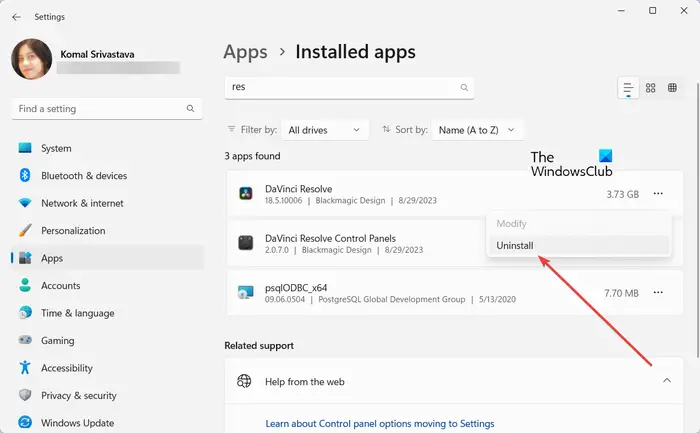This screenshot has width=700, height=433.
Task: Click the magnifier in Find a setting box
Action: click(x=190, y=108)
